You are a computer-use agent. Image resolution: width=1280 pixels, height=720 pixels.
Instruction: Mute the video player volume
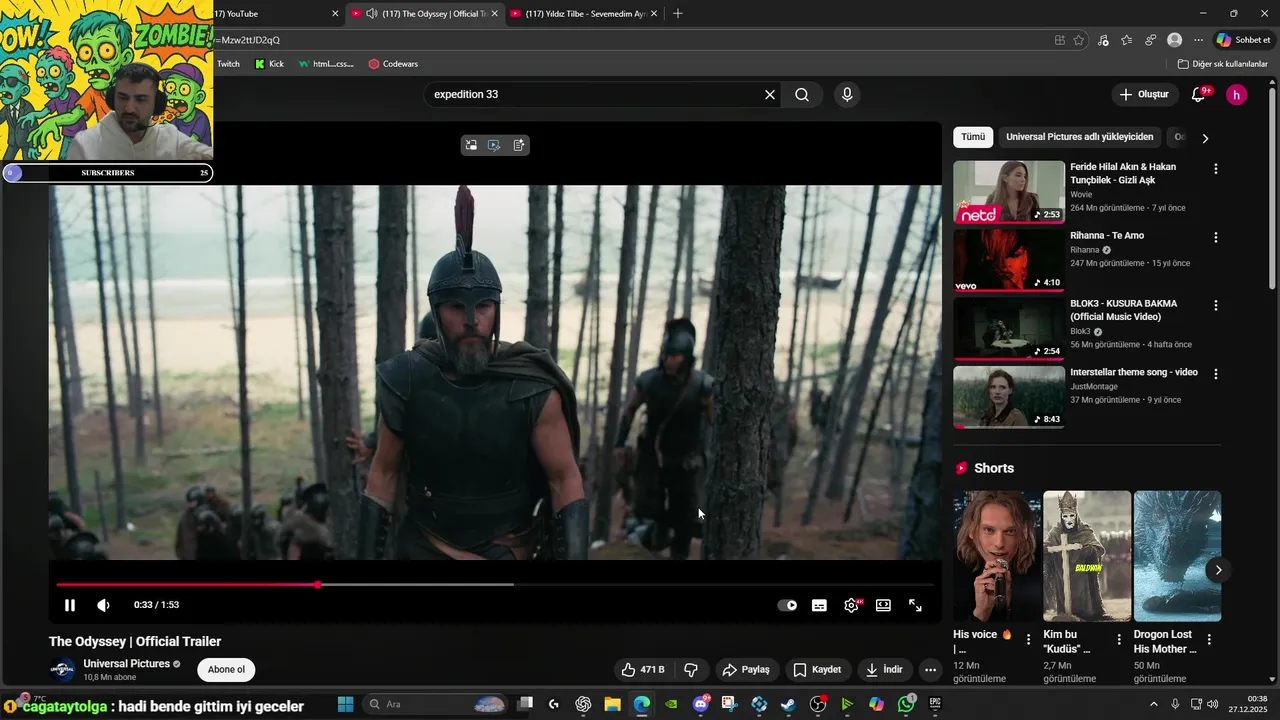[x=103, y=605]
